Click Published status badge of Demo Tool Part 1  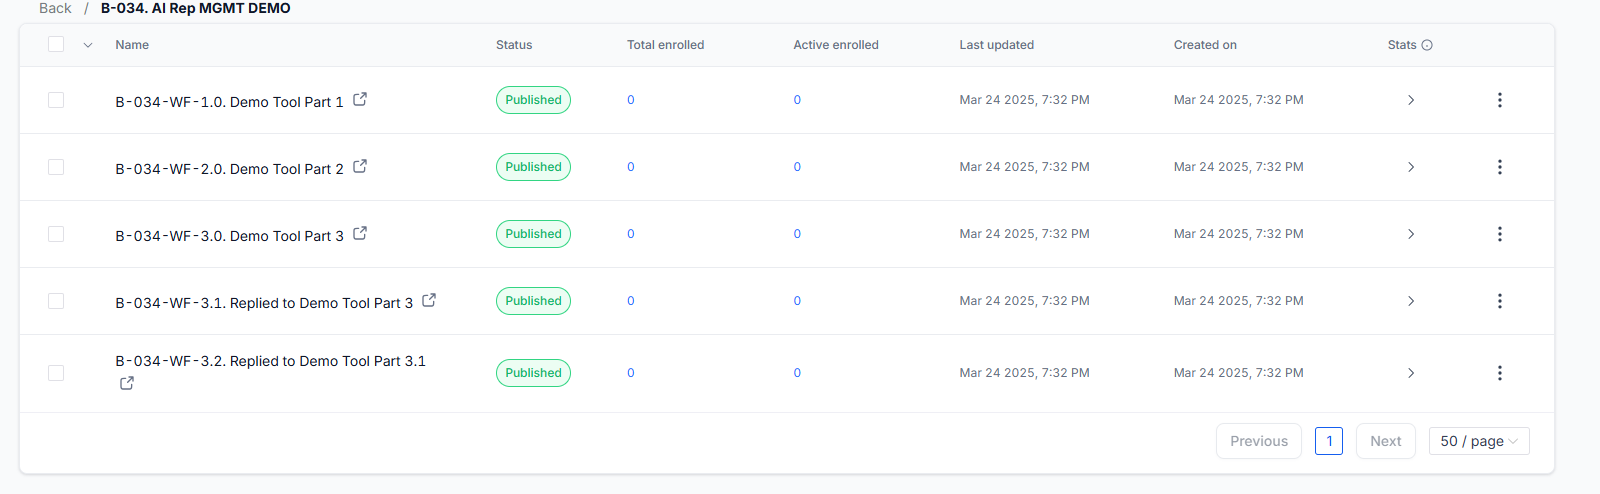[533, 100]
